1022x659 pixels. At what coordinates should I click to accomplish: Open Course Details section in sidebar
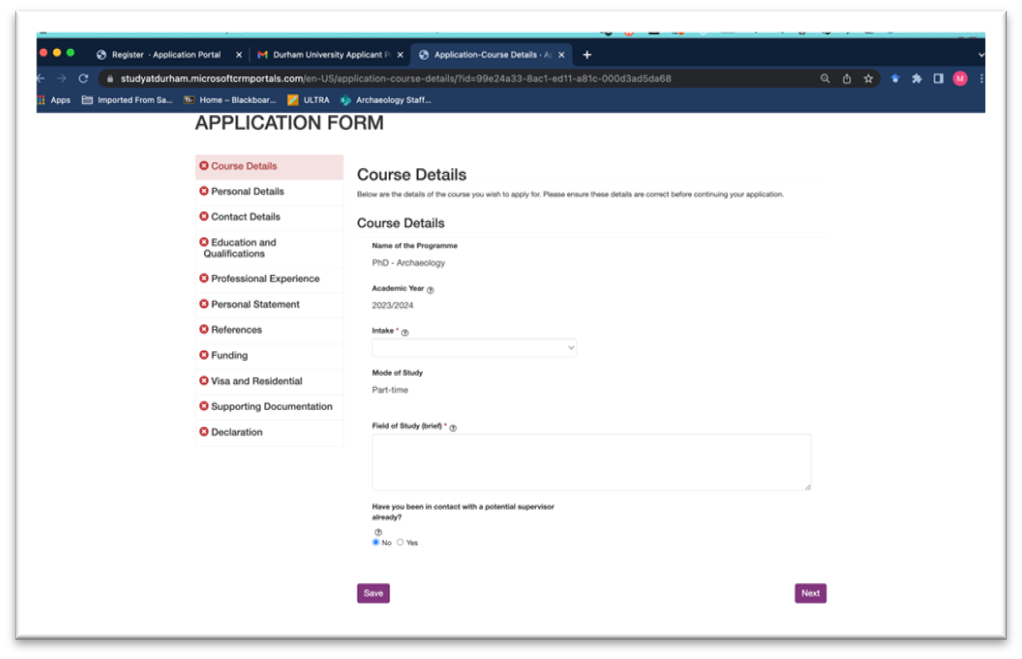[269, 166]
